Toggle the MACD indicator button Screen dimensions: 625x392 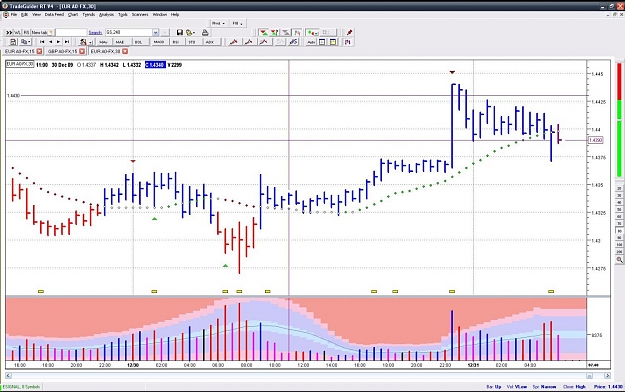(159, 42)
